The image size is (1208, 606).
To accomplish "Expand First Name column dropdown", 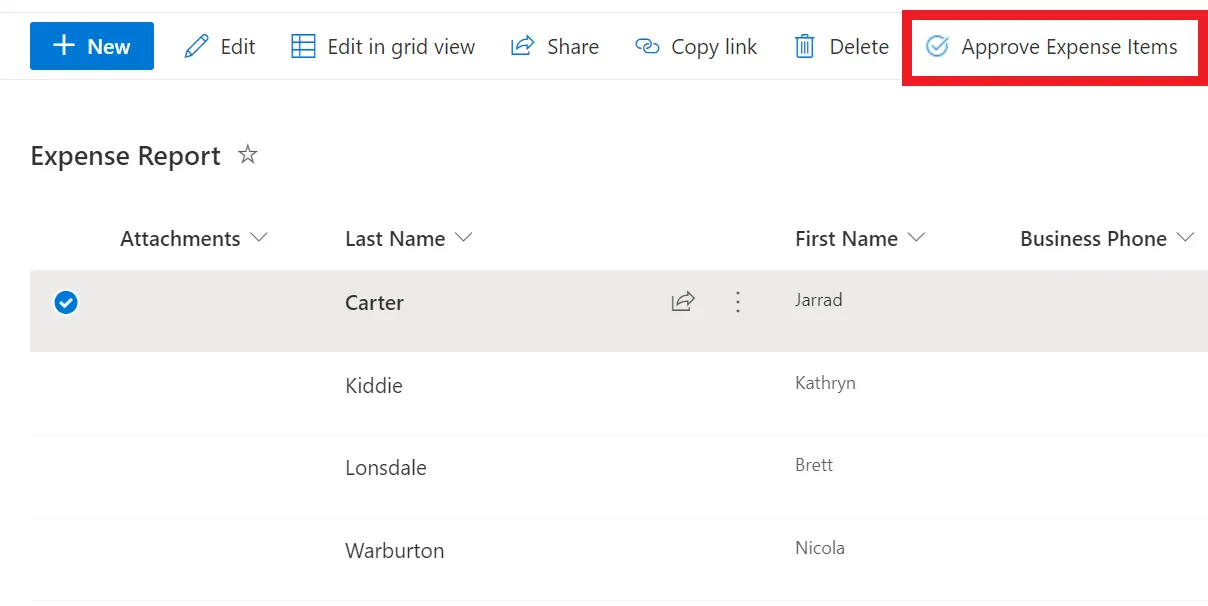I will [x=916, y=238].
